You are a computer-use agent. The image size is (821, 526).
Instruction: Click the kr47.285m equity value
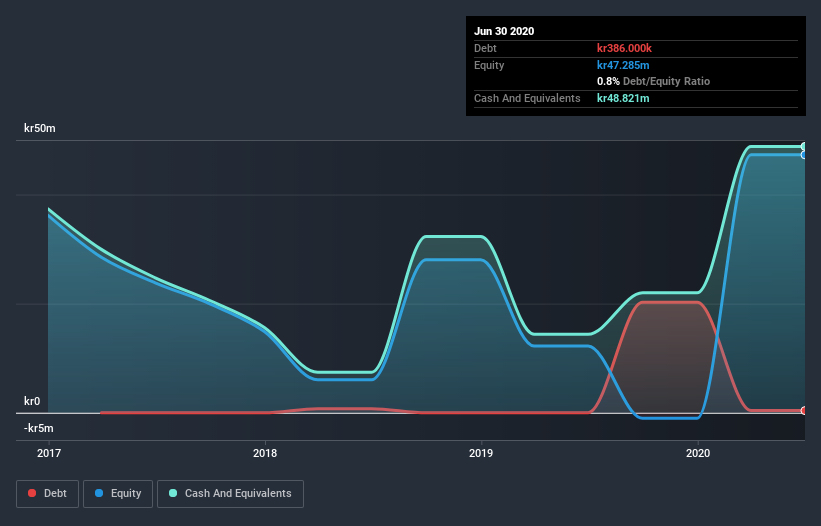pos(623,65)
